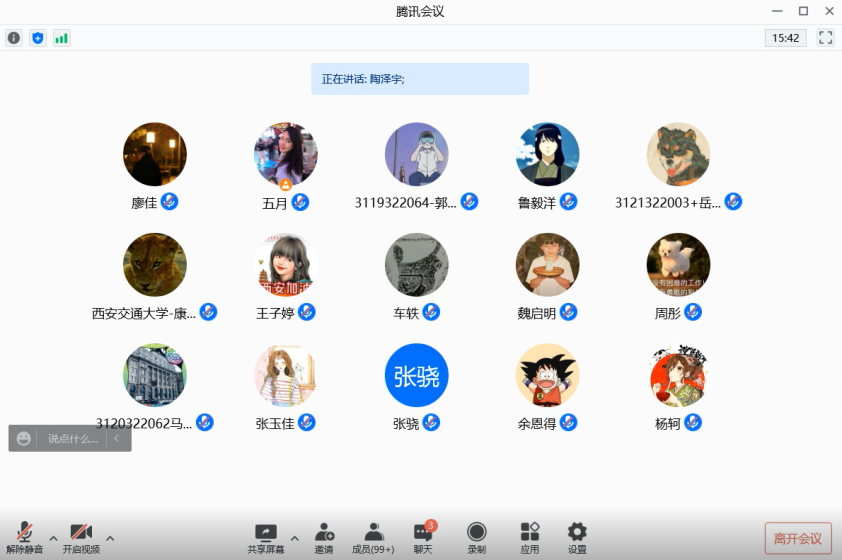
Task: Unmute microphone (解除静音)
Action: (24, 538)
